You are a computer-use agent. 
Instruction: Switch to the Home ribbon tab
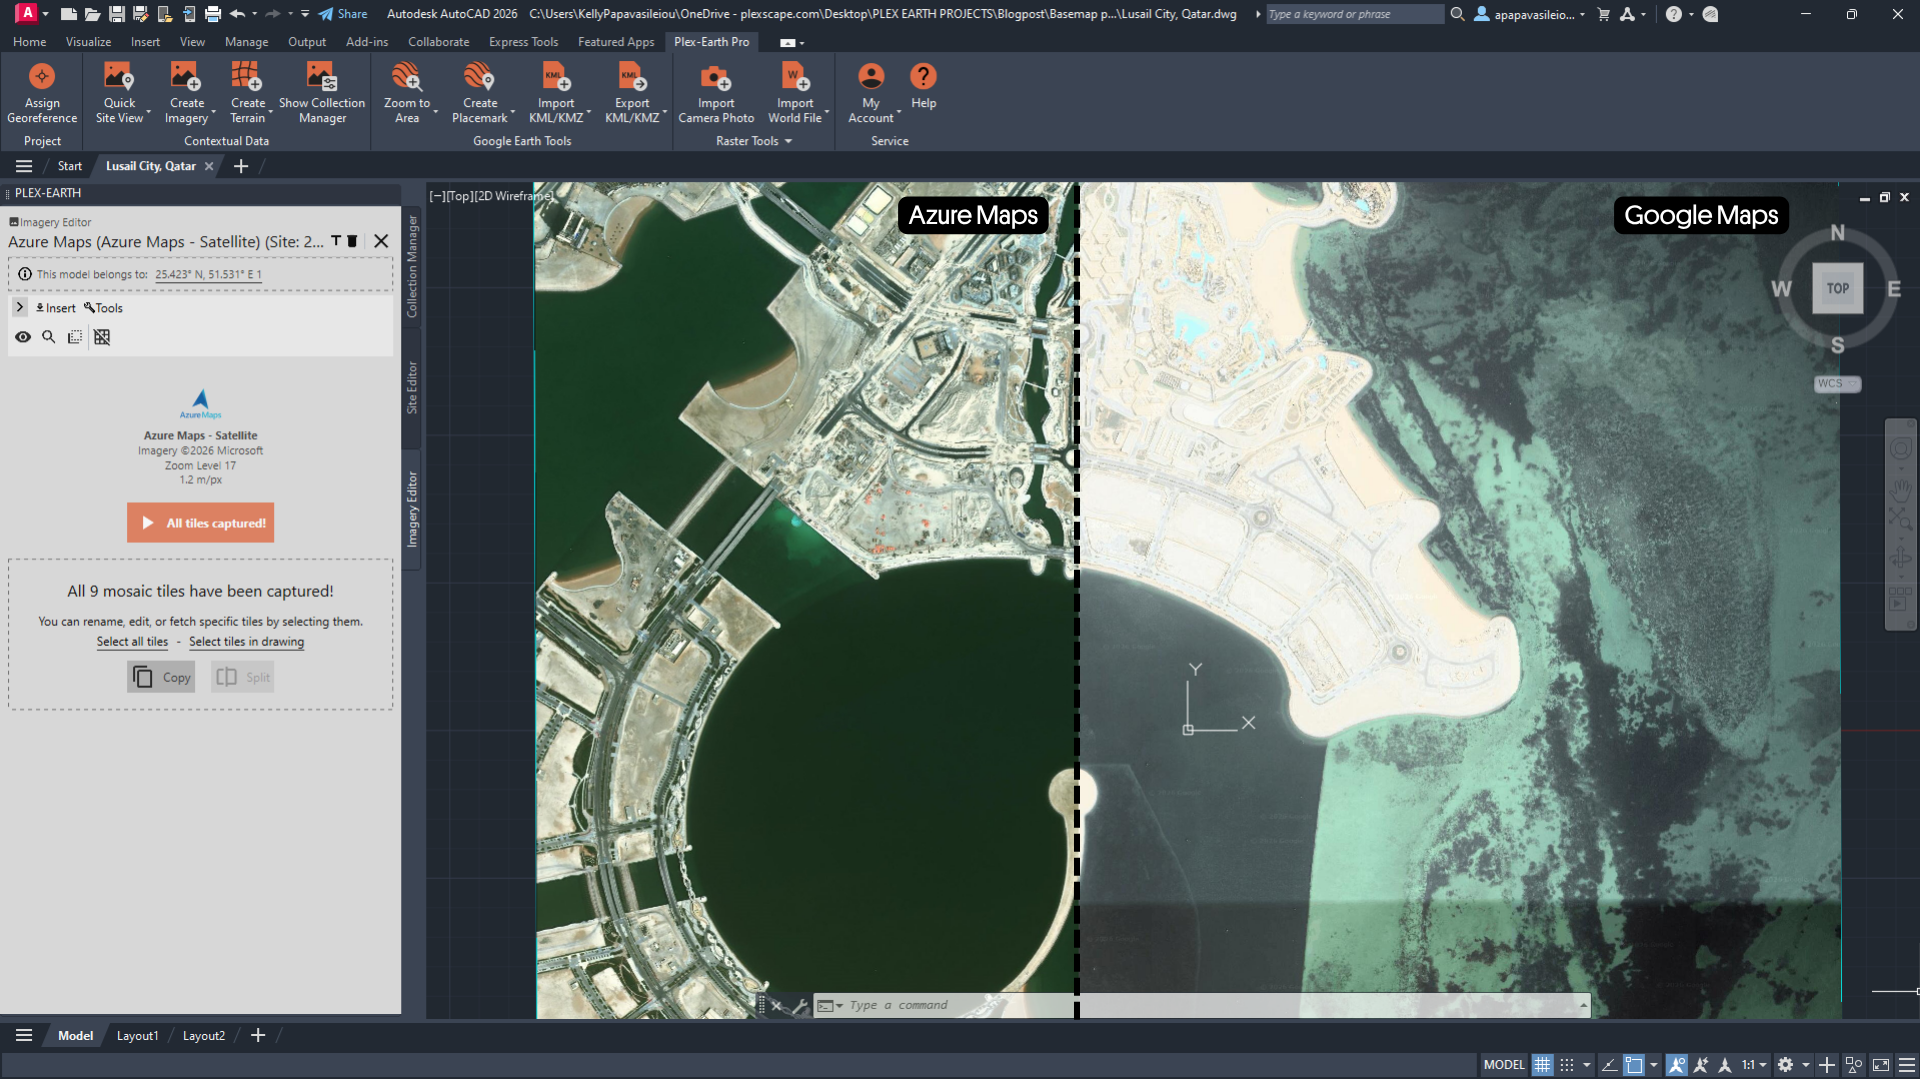[29, 42]
